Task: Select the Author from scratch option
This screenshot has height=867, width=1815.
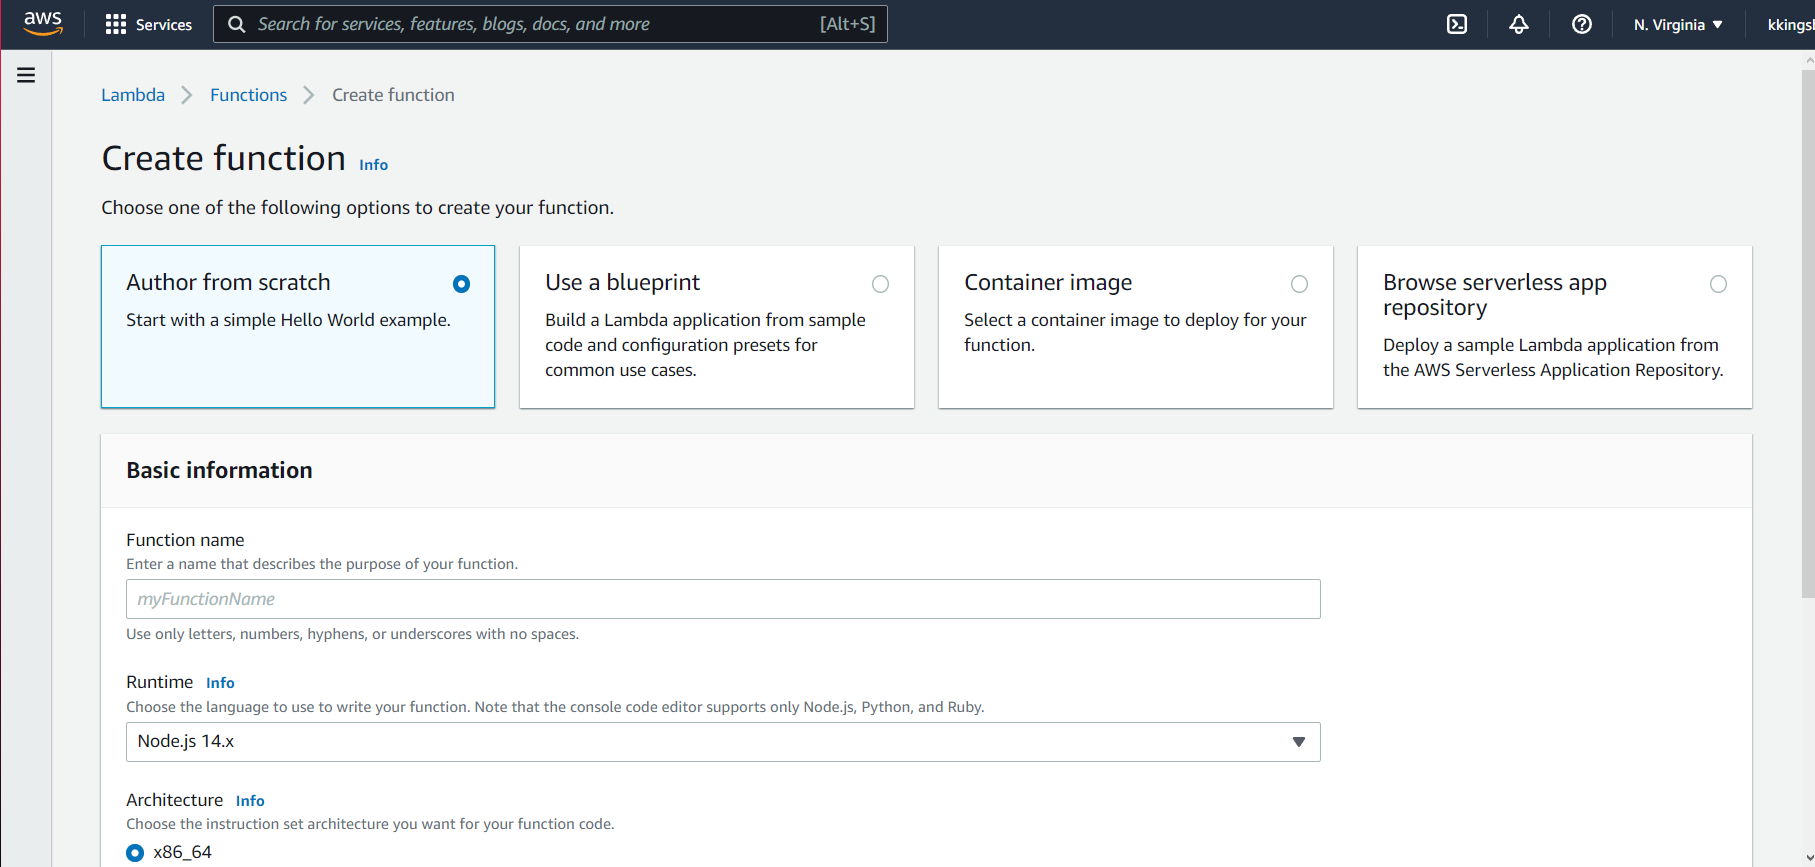Action: tap(461, 284)
